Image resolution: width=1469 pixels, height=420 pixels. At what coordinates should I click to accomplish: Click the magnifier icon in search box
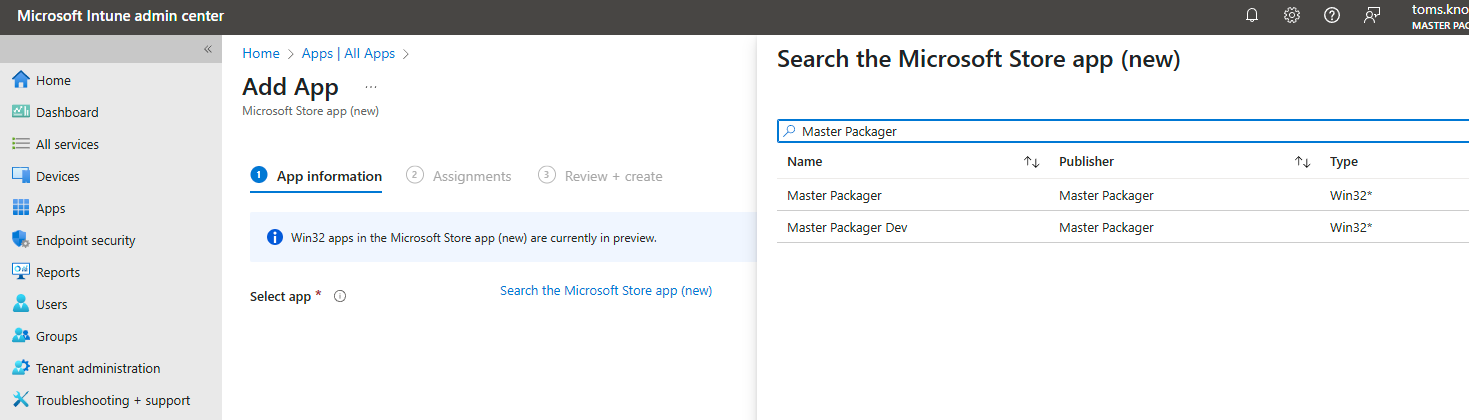pos(789,131)
